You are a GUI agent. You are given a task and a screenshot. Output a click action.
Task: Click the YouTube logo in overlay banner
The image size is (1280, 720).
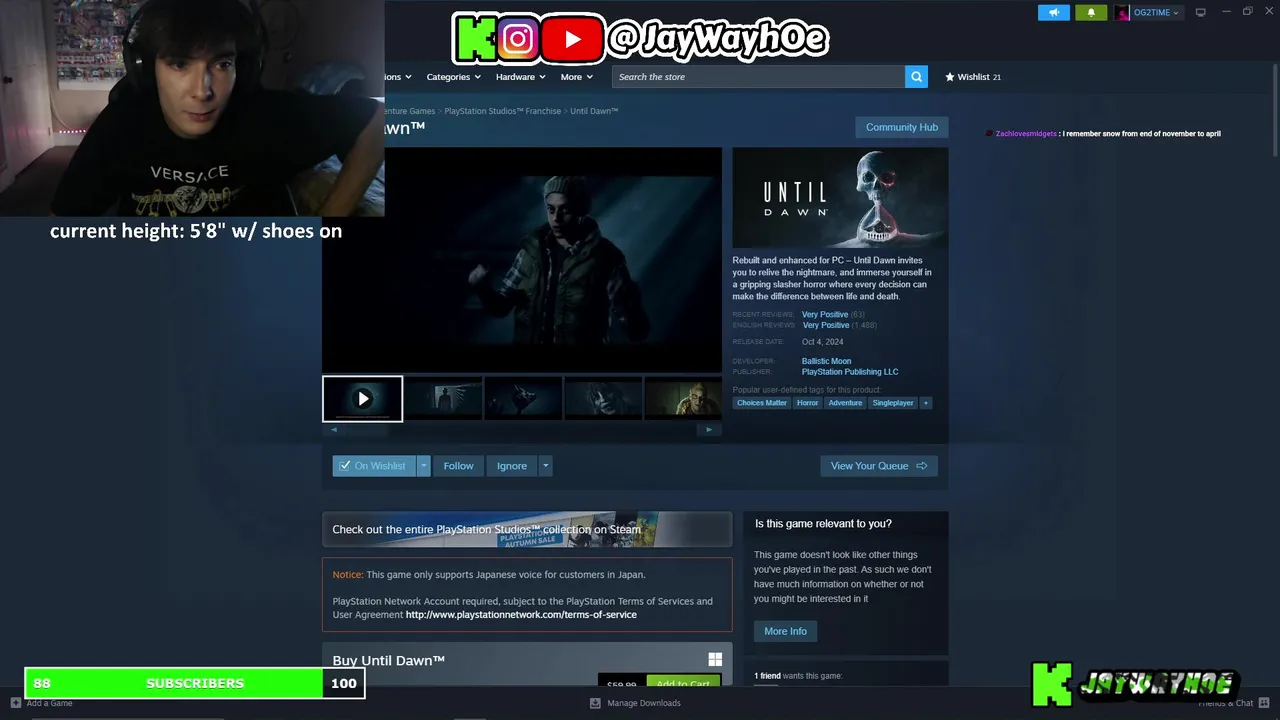(x=572, y=39)
